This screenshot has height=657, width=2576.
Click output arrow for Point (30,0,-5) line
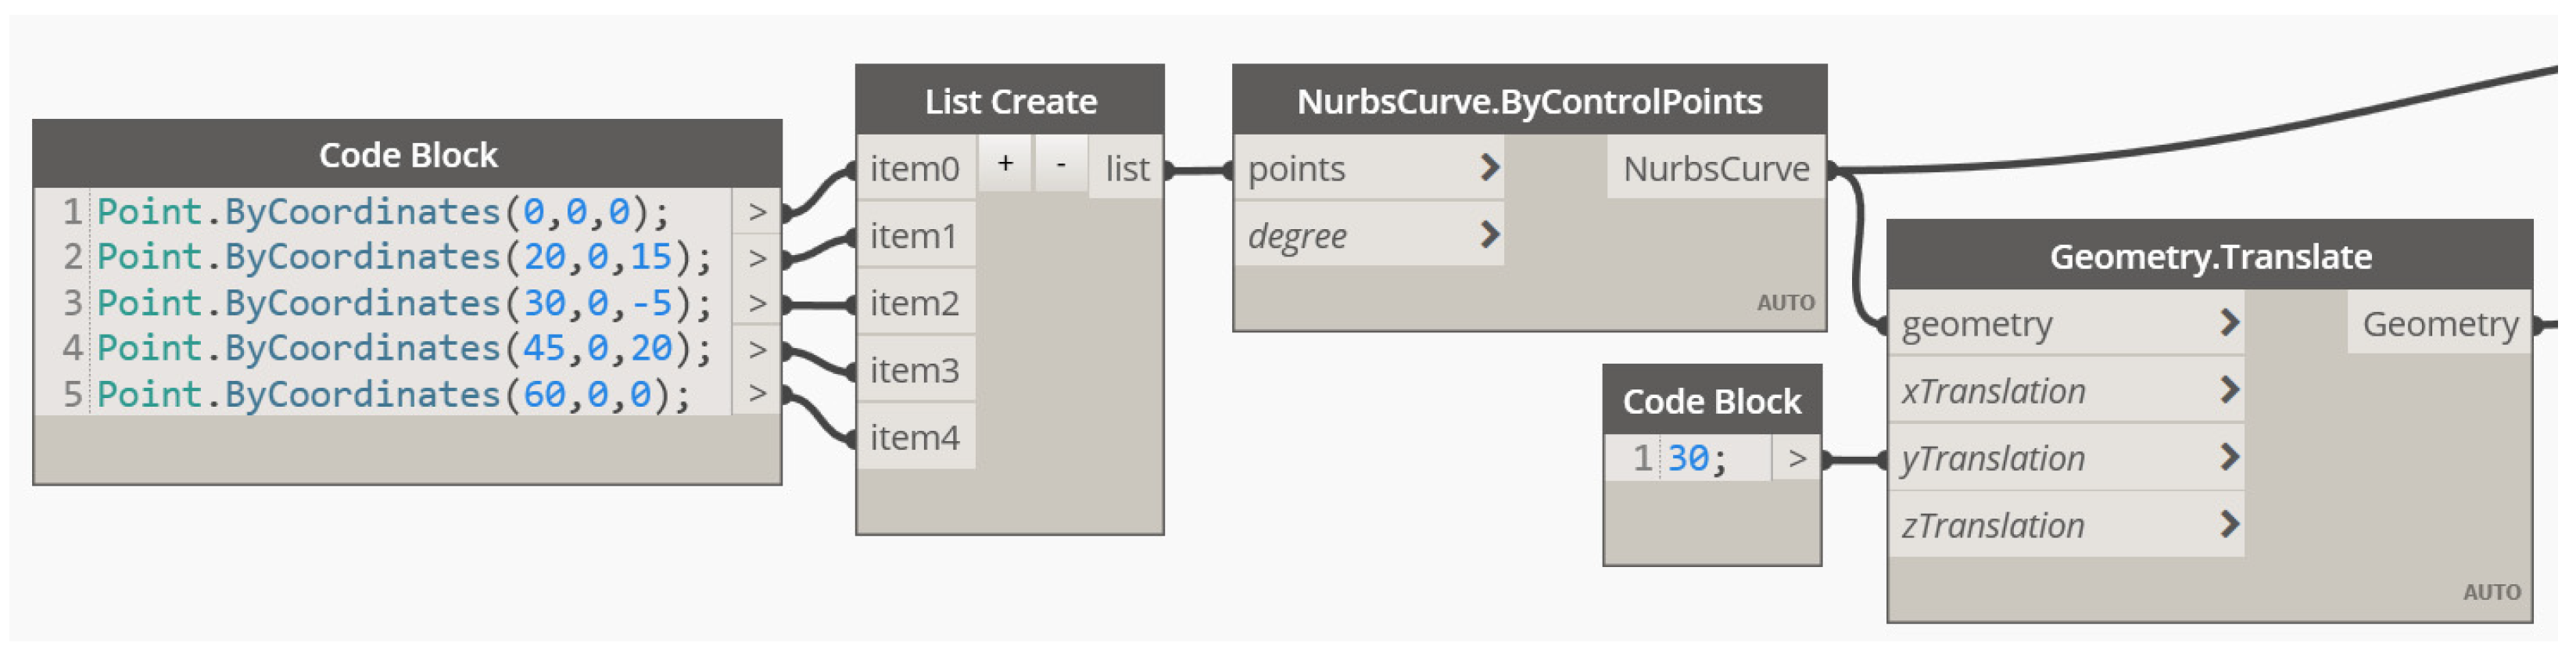(757, 303)
